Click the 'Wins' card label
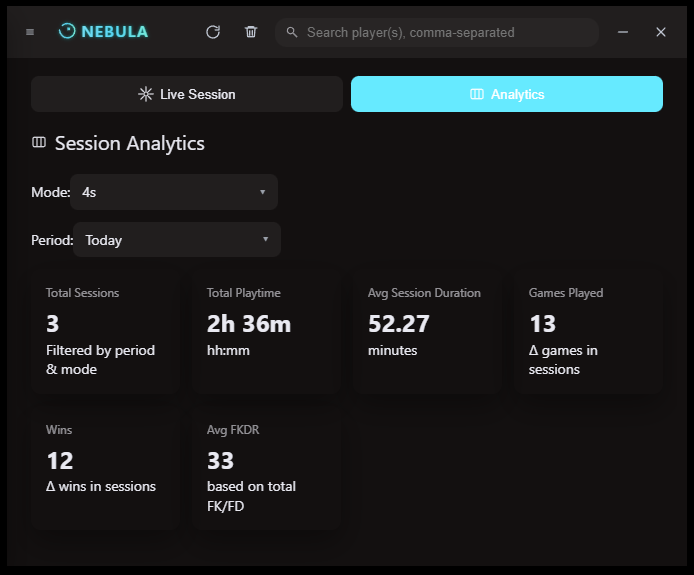The width and height of the screenshot is (694, 575). coord(59,430)
